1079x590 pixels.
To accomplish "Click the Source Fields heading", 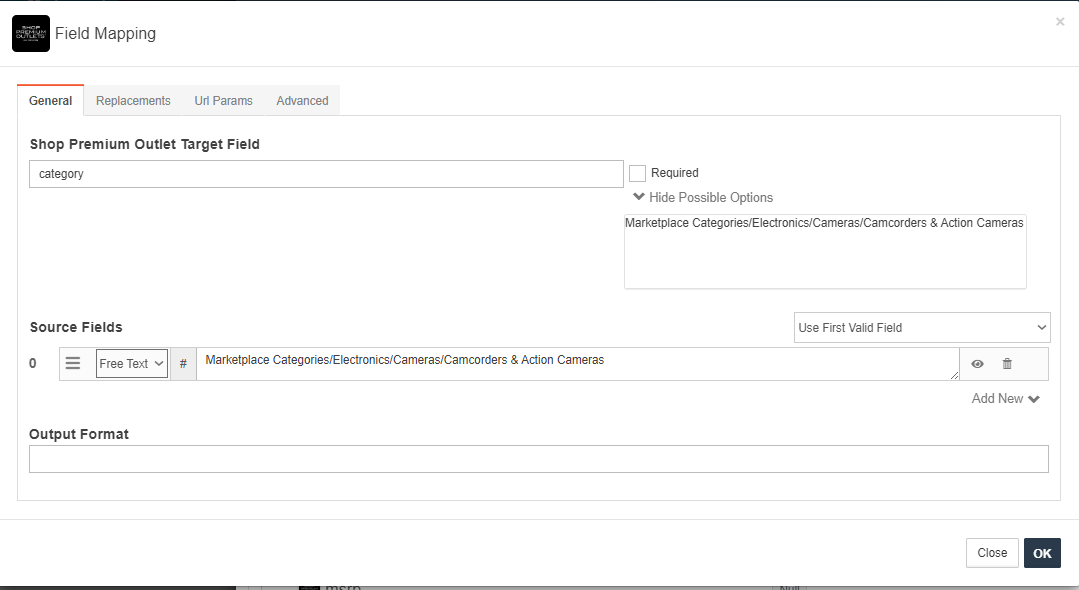I will click(x=76, y=328).
